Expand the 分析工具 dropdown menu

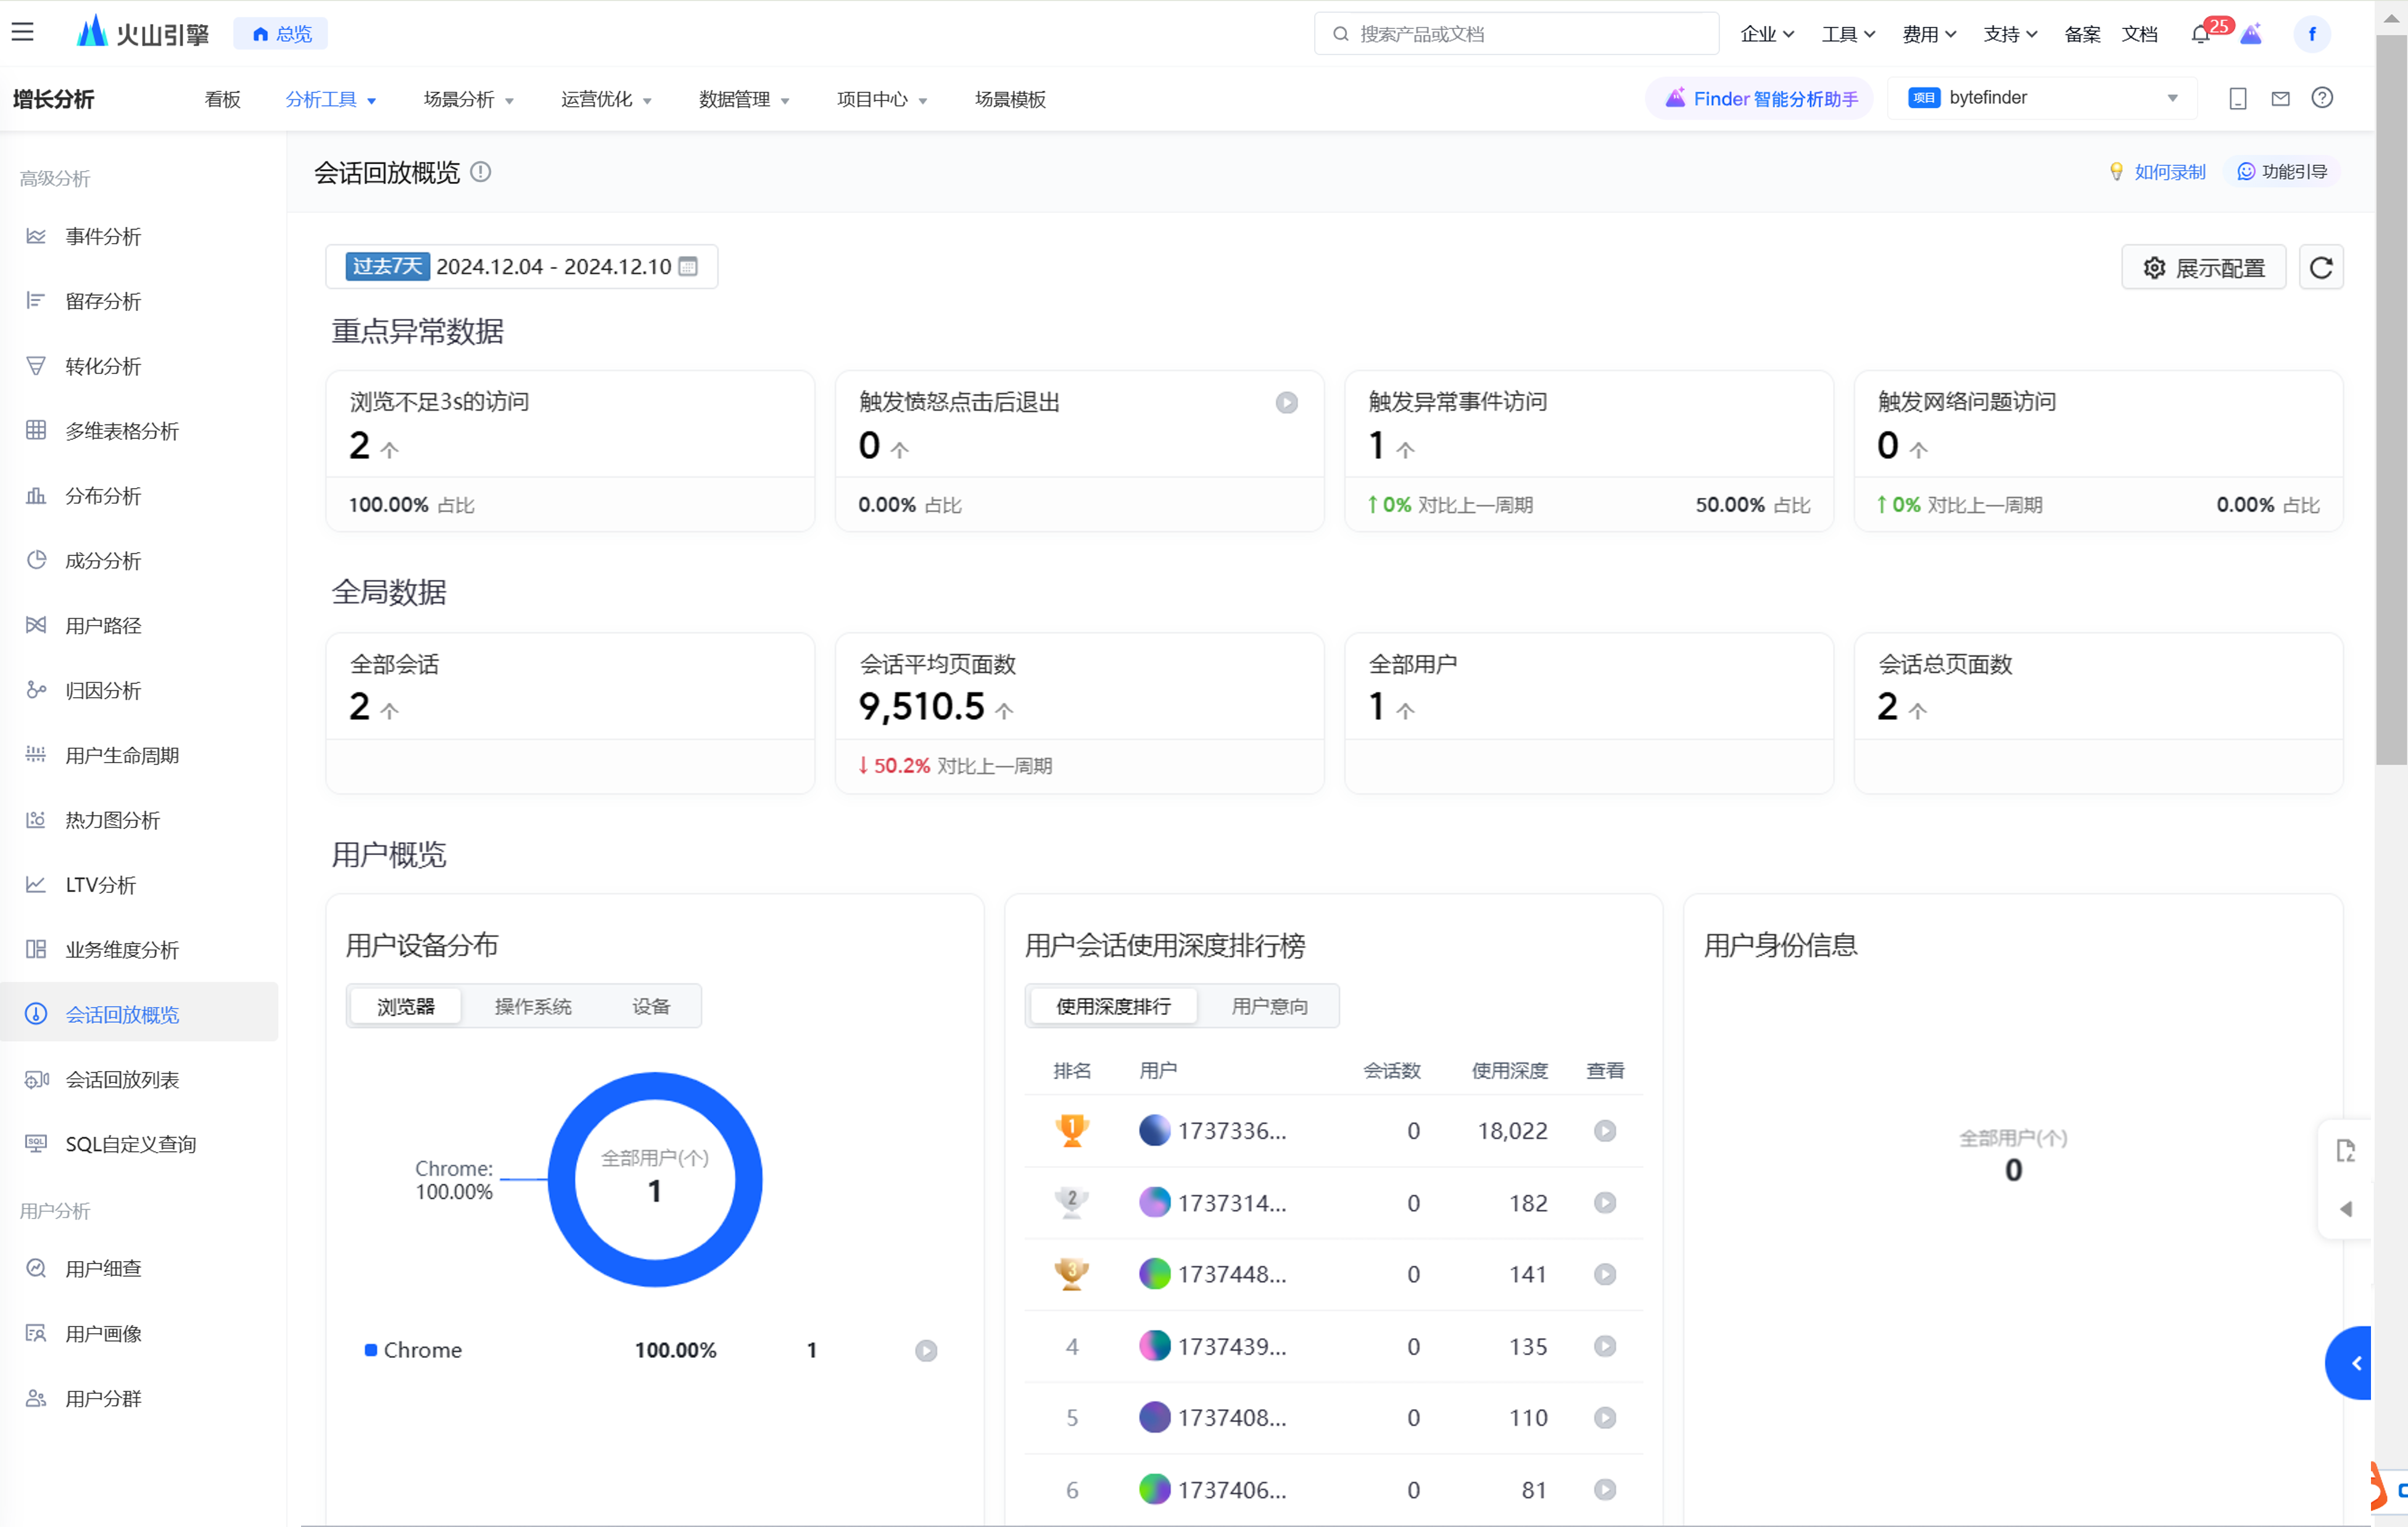coord(331,99)
